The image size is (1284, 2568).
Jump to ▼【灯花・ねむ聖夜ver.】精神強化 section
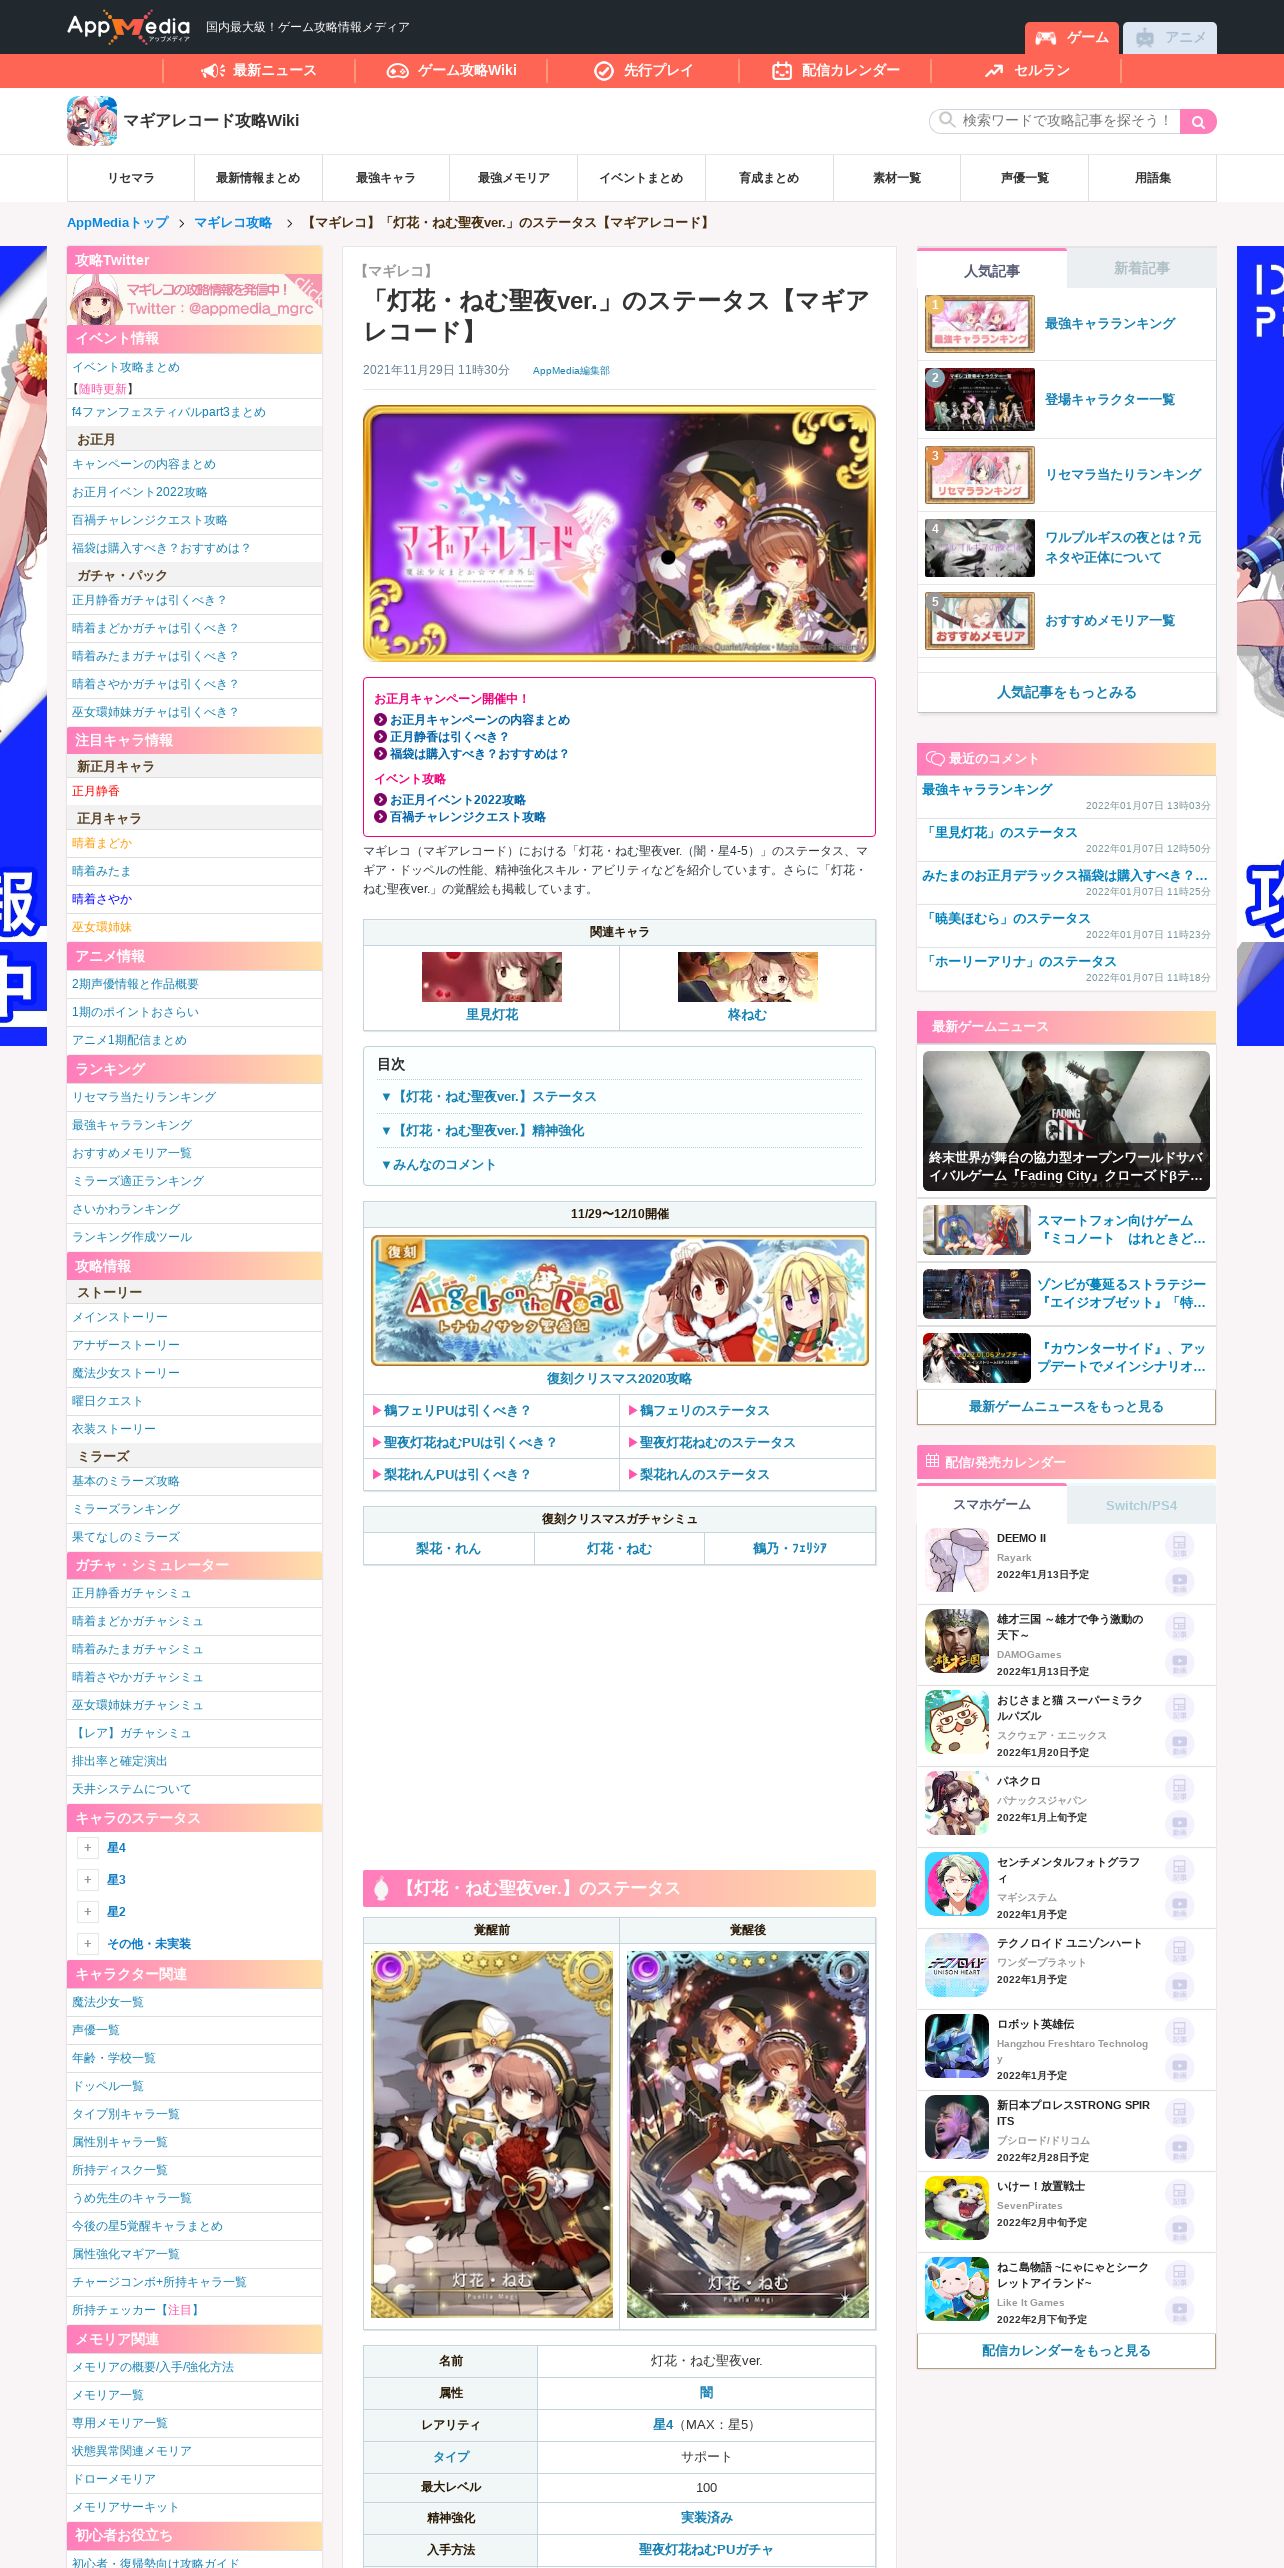(x=482, y=1131)
